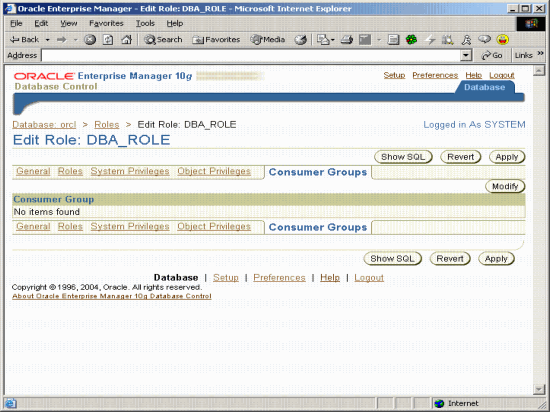Click the Refresh page icon
This screenshot has height=412, width=550.
(x=108, y=40)
